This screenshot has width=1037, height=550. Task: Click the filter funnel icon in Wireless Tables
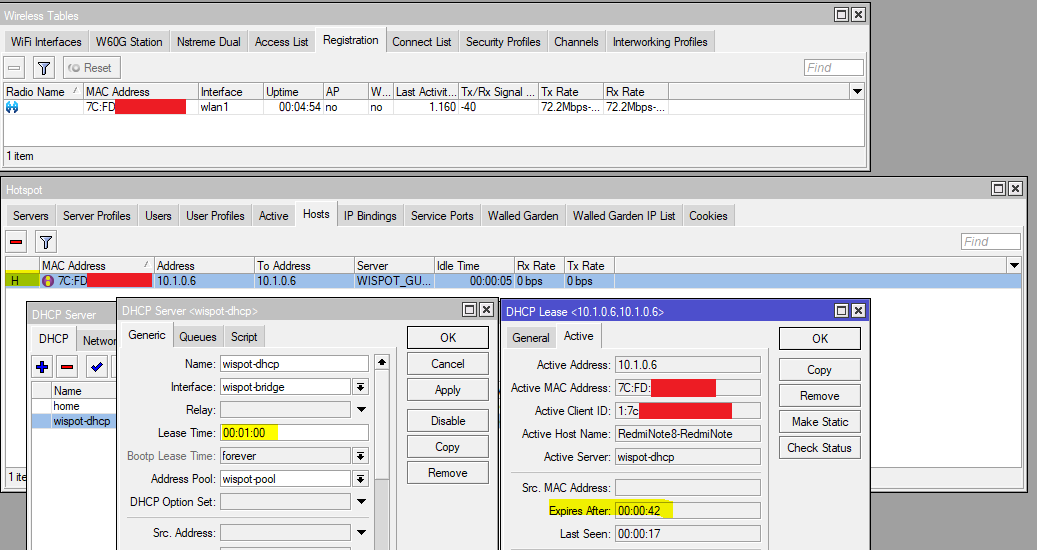(44, 68)
